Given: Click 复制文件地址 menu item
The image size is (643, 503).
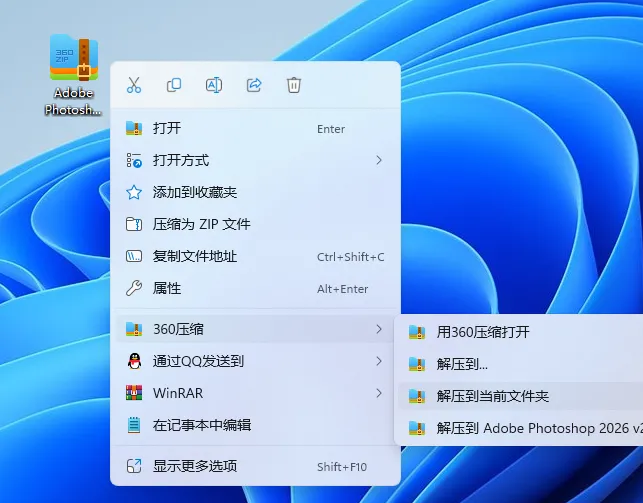Looking at the screenshot, I should click(255, 256).
